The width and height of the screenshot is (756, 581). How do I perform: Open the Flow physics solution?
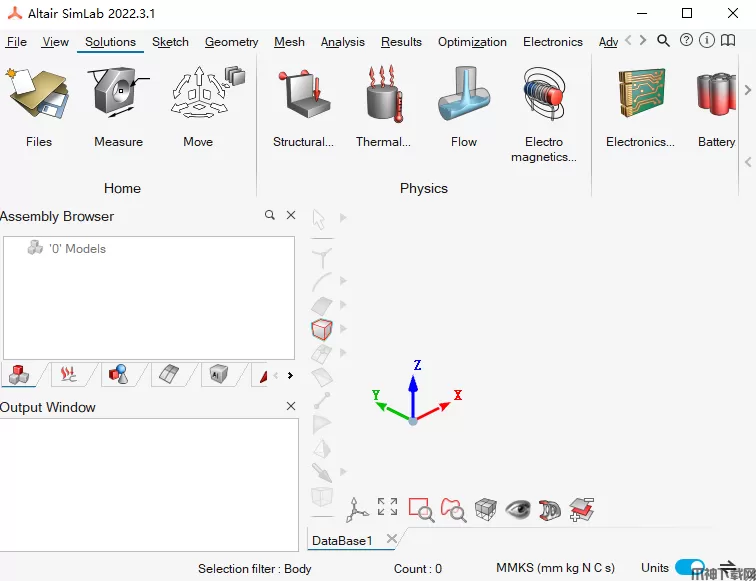[464, 107]
